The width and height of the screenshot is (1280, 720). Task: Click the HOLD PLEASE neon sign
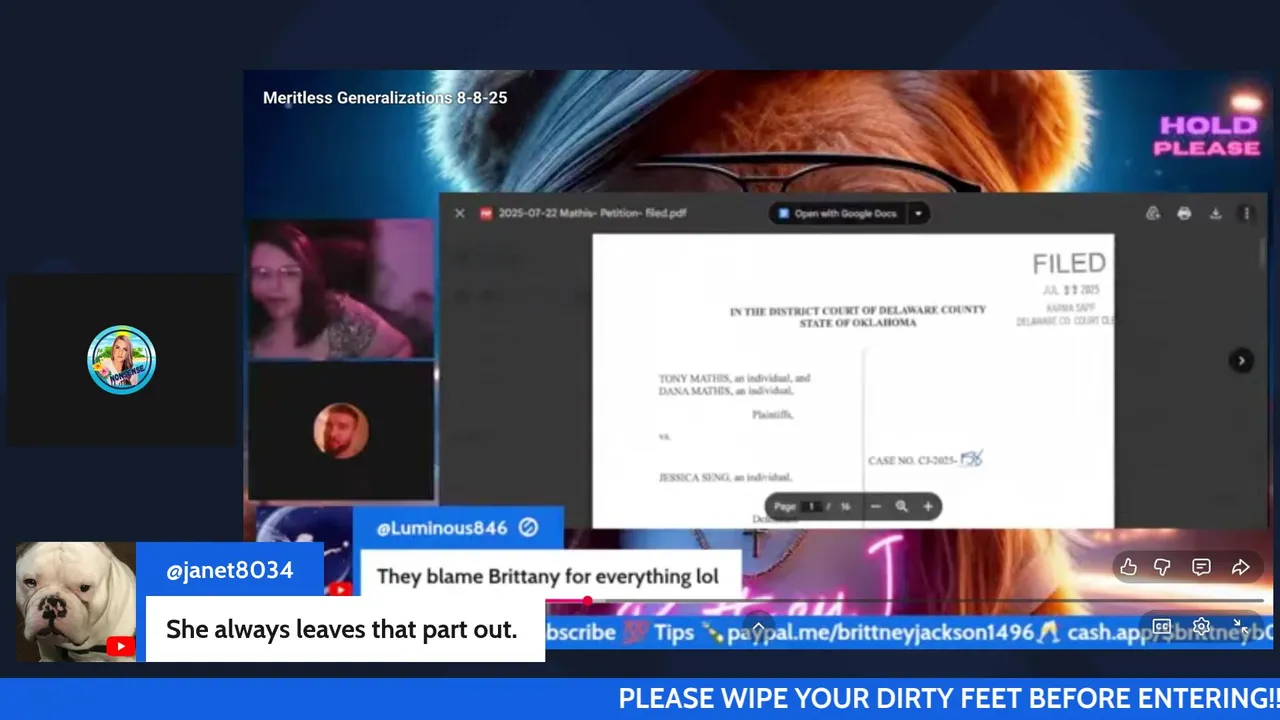pyautogui.click(x=1206, y=136)
